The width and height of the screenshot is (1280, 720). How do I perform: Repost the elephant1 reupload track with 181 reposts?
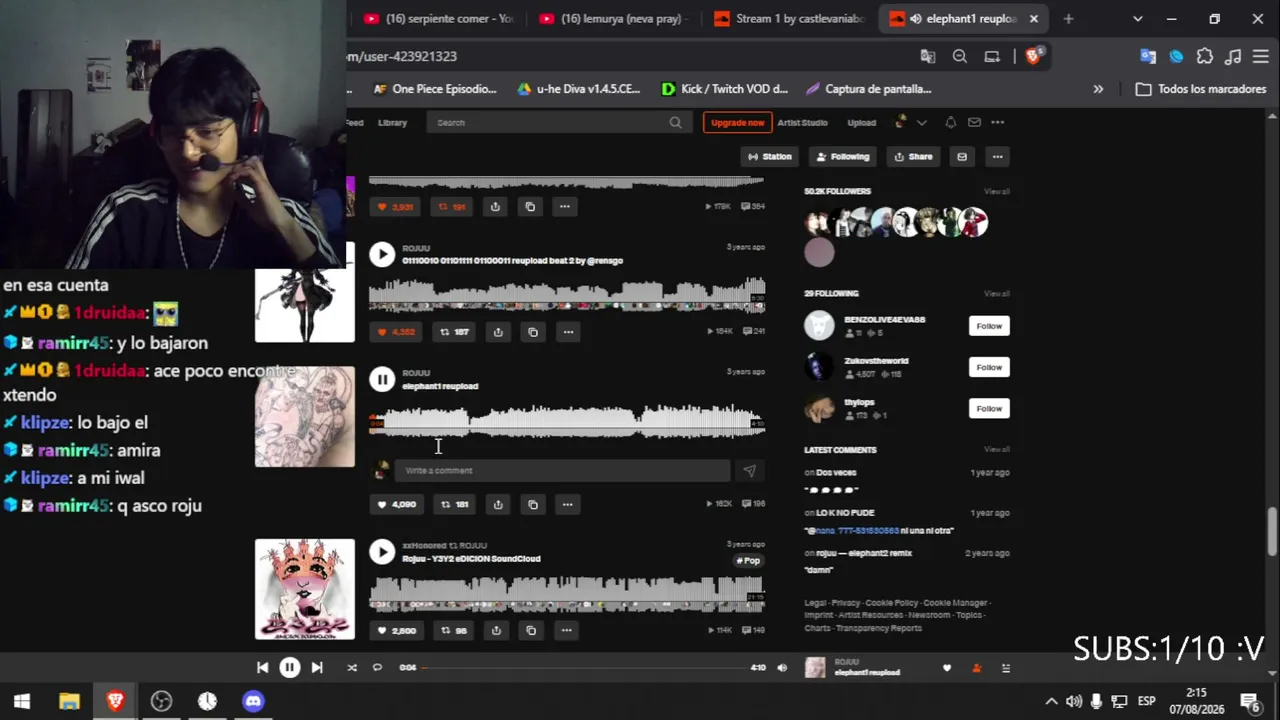pos(455,504)
